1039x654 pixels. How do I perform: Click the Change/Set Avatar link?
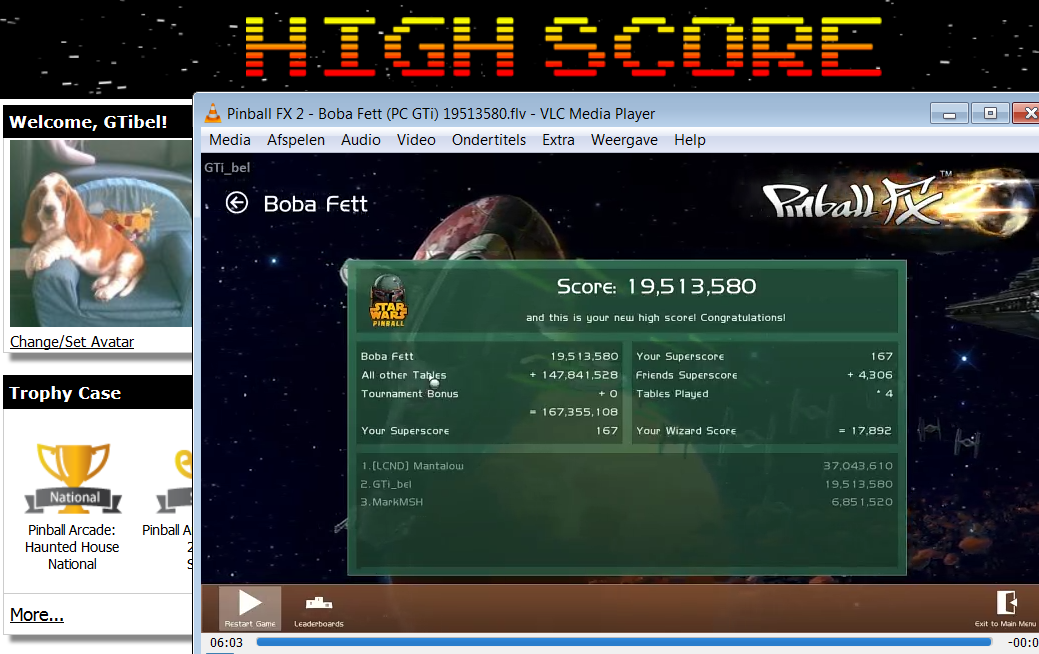[x=72, y=342]
